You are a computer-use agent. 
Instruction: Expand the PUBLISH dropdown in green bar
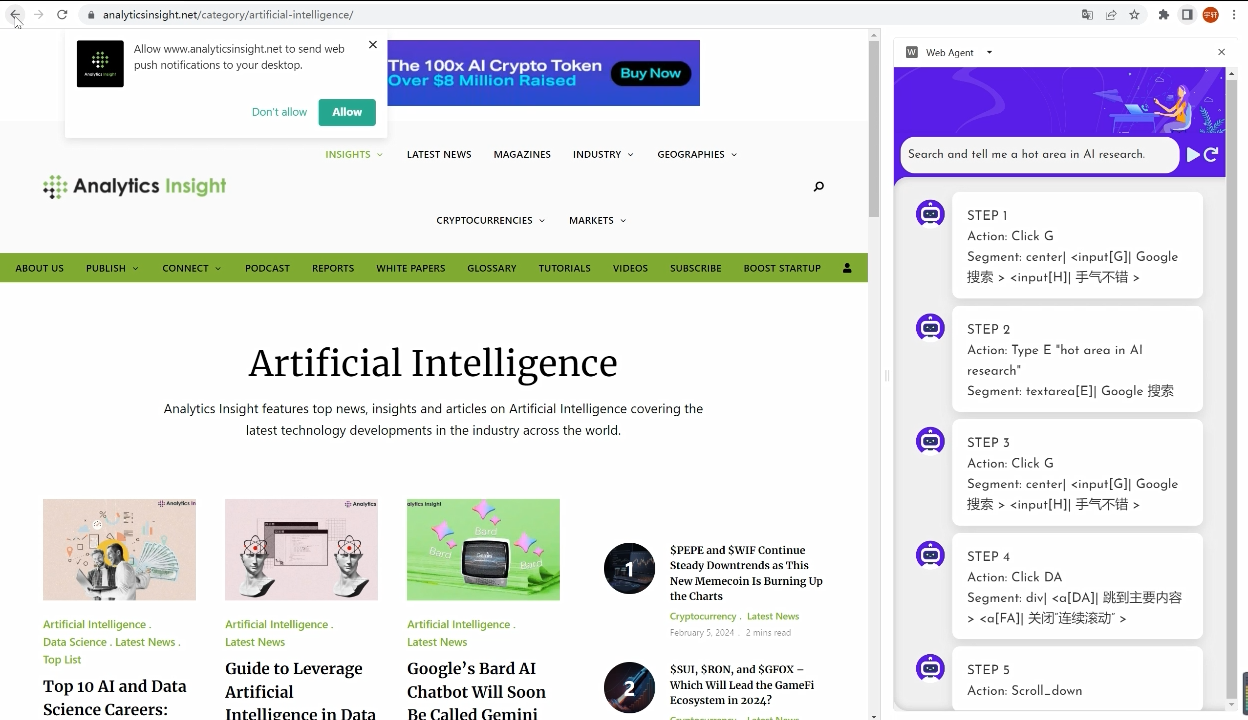coord(112,268)
